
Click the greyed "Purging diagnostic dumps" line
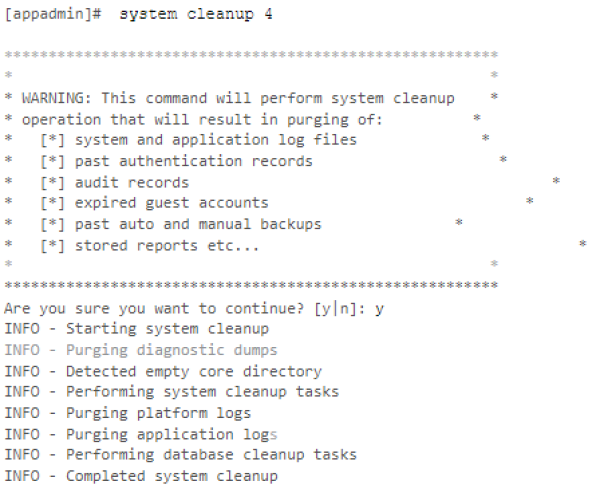(x=141, y=350)
